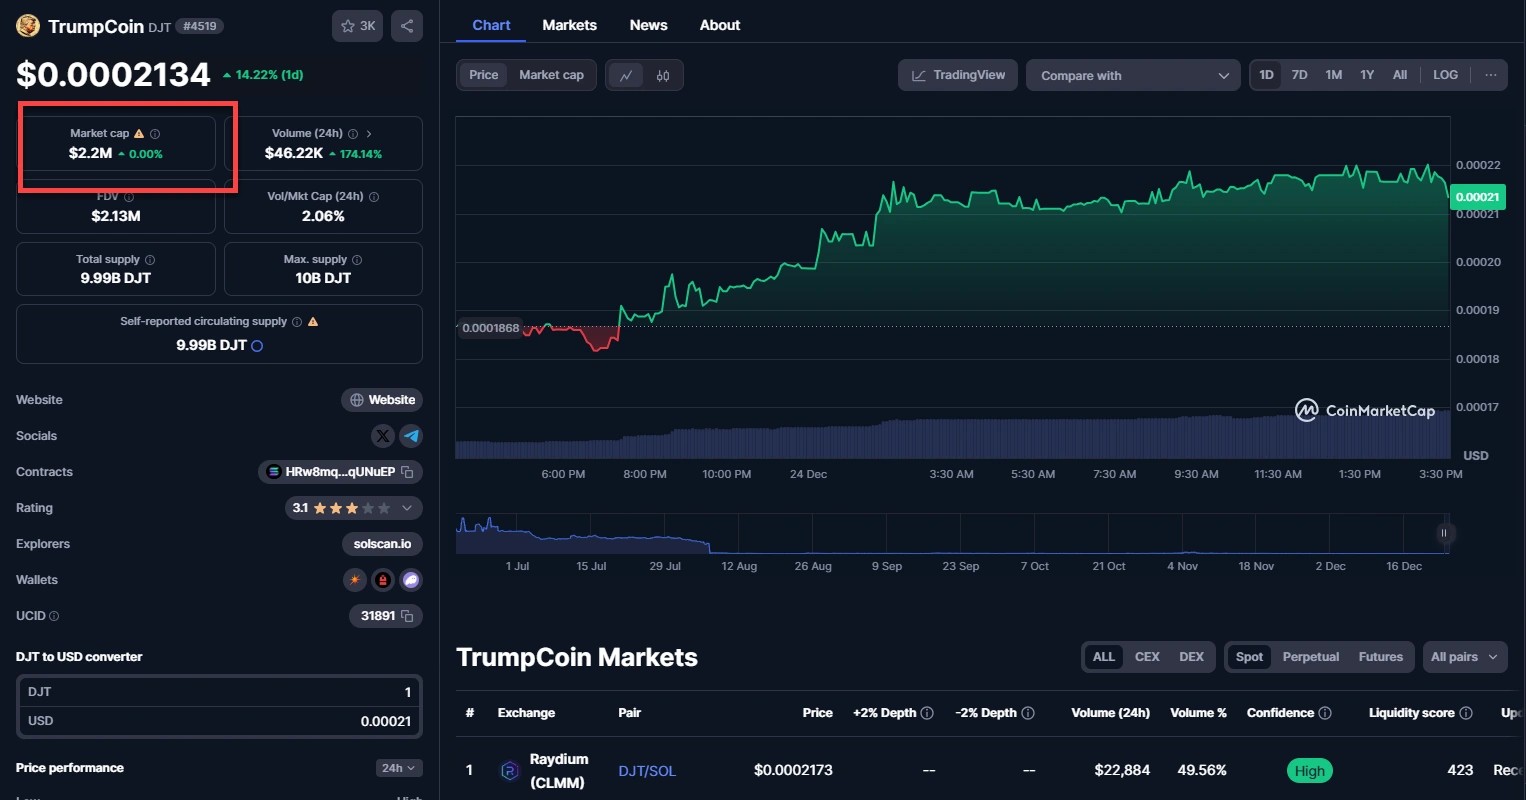This screenshot has height=800, width=1526.
Task: Select the Perpetual market type tab
Action: tap(1310, 657)
